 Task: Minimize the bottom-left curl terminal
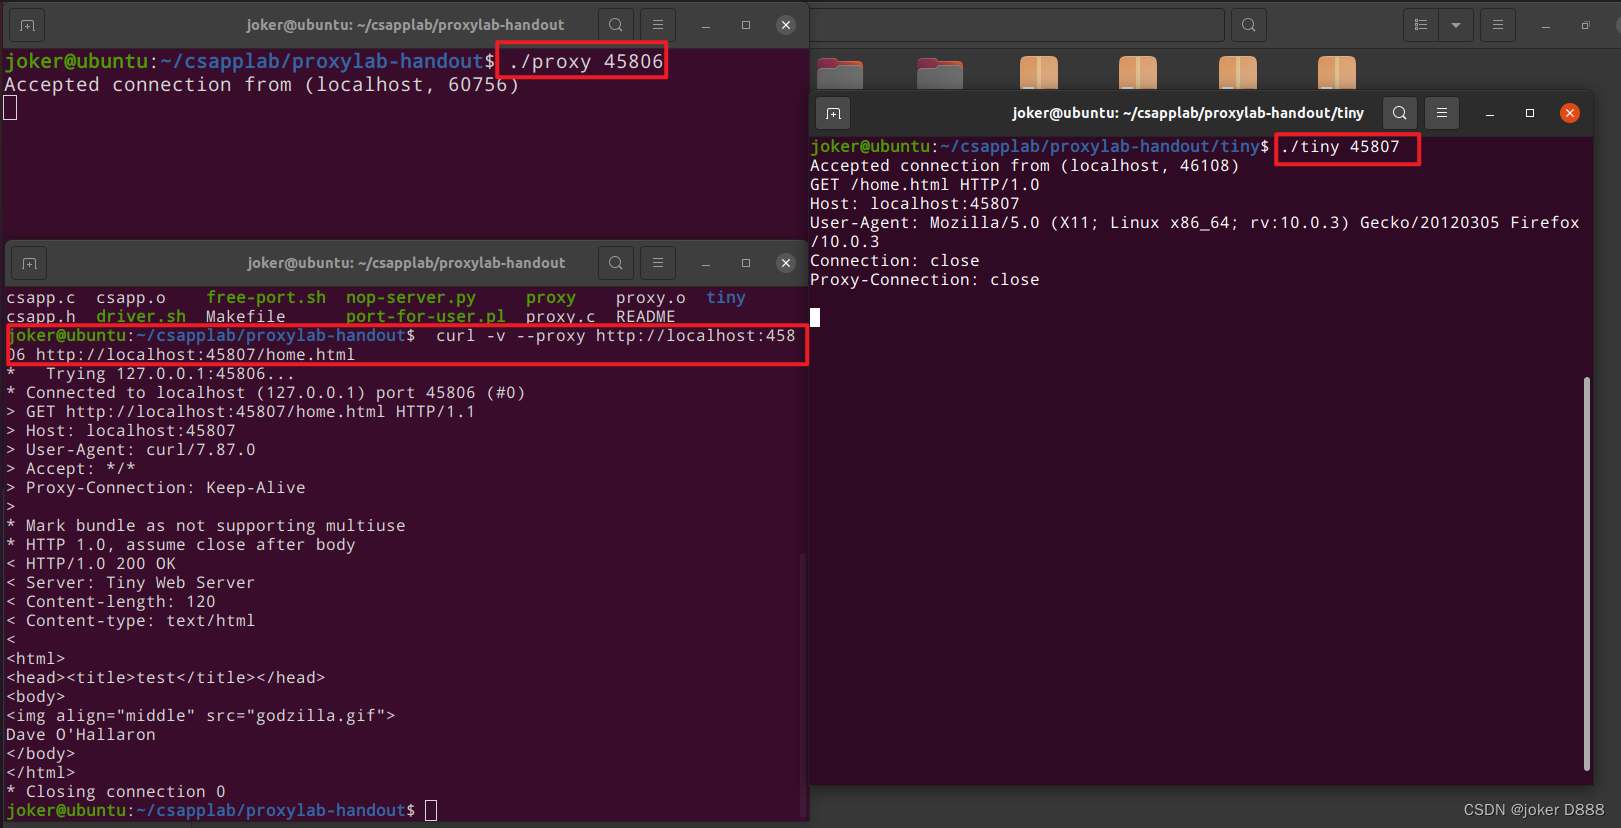[706, 263]
